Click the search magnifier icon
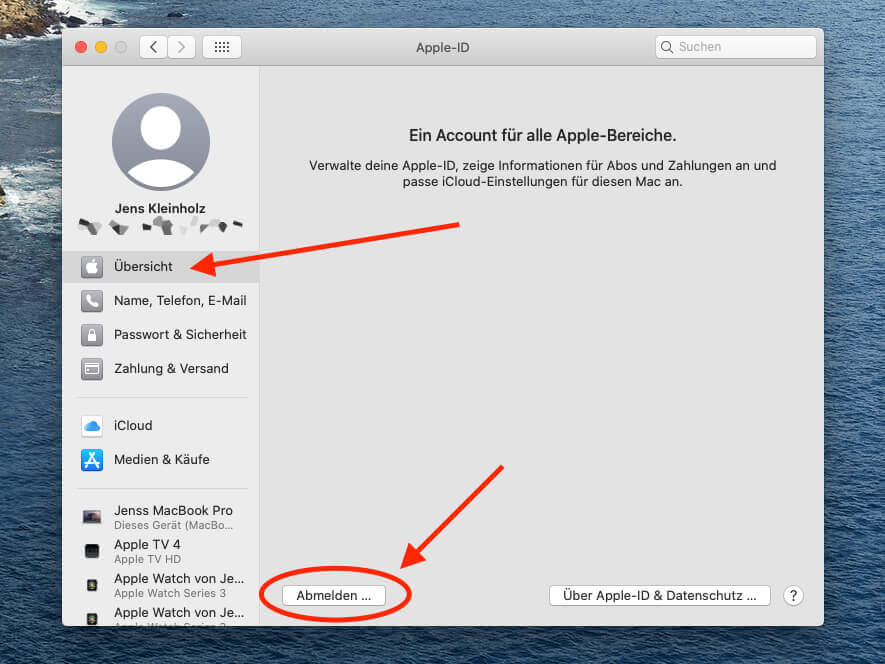 tap(667, 47)
